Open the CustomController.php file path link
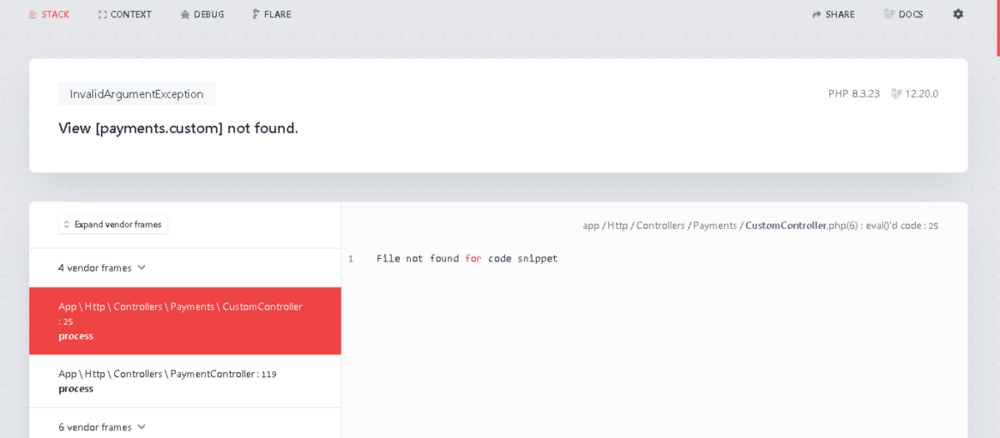1000x438 pixels. coord(760,226)
